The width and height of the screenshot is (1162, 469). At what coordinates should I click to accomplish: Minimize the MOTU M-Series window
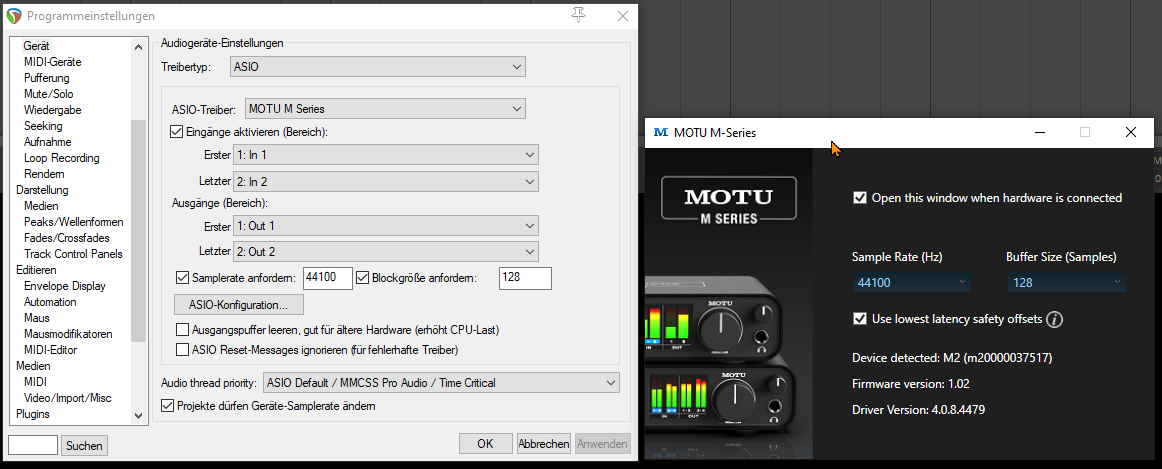tap(1040, 133)
